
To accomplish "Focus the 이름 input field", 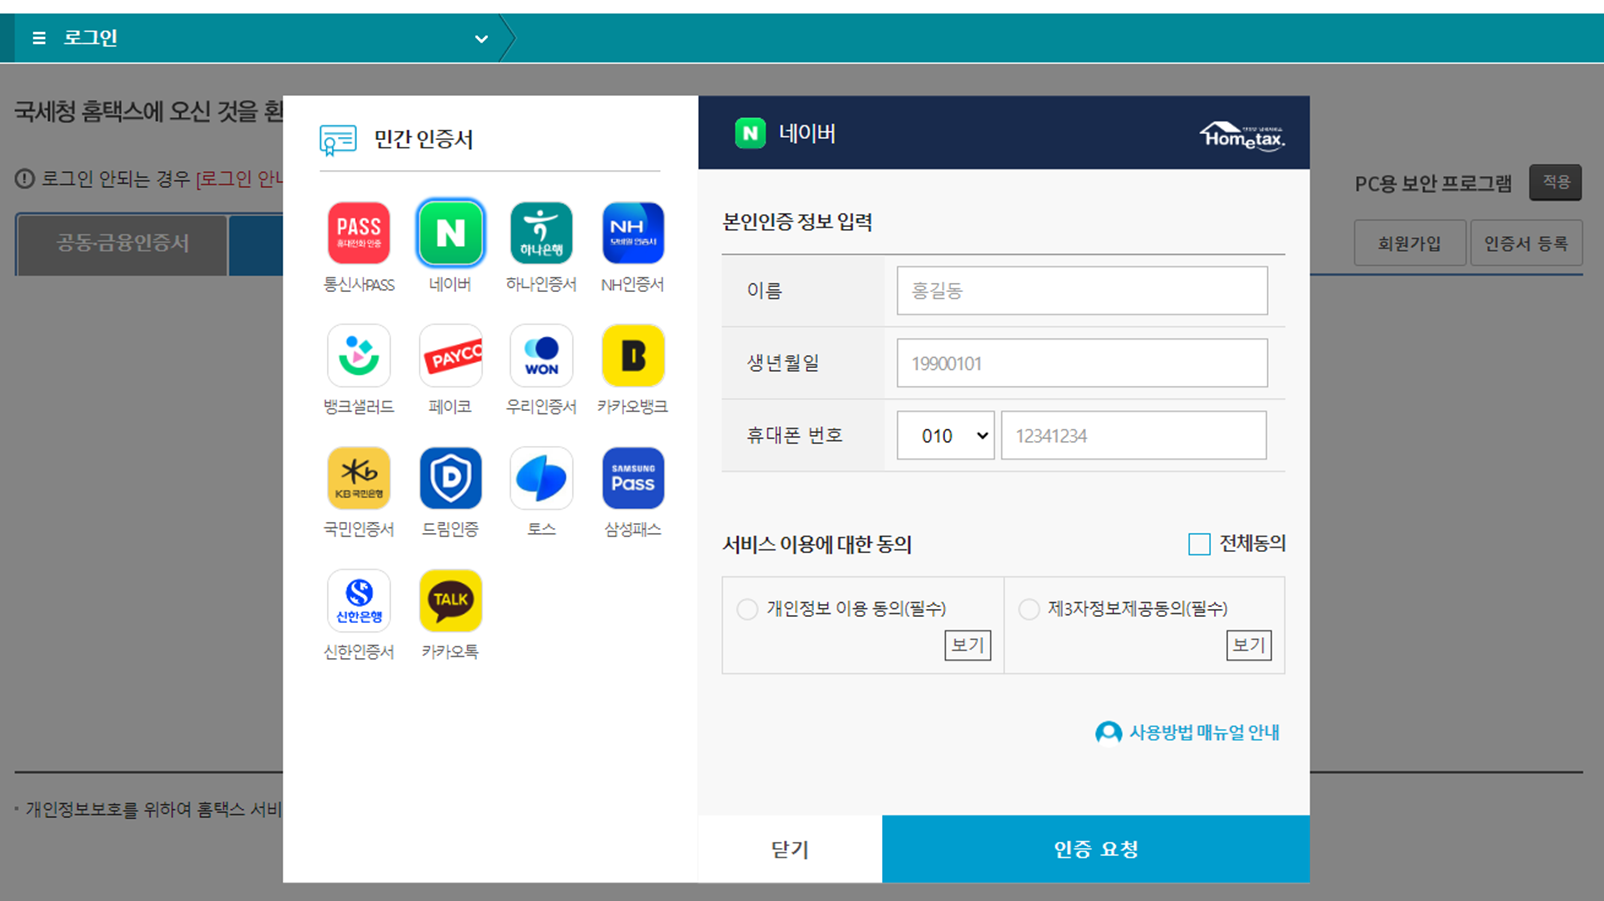I will (1082, 291).
